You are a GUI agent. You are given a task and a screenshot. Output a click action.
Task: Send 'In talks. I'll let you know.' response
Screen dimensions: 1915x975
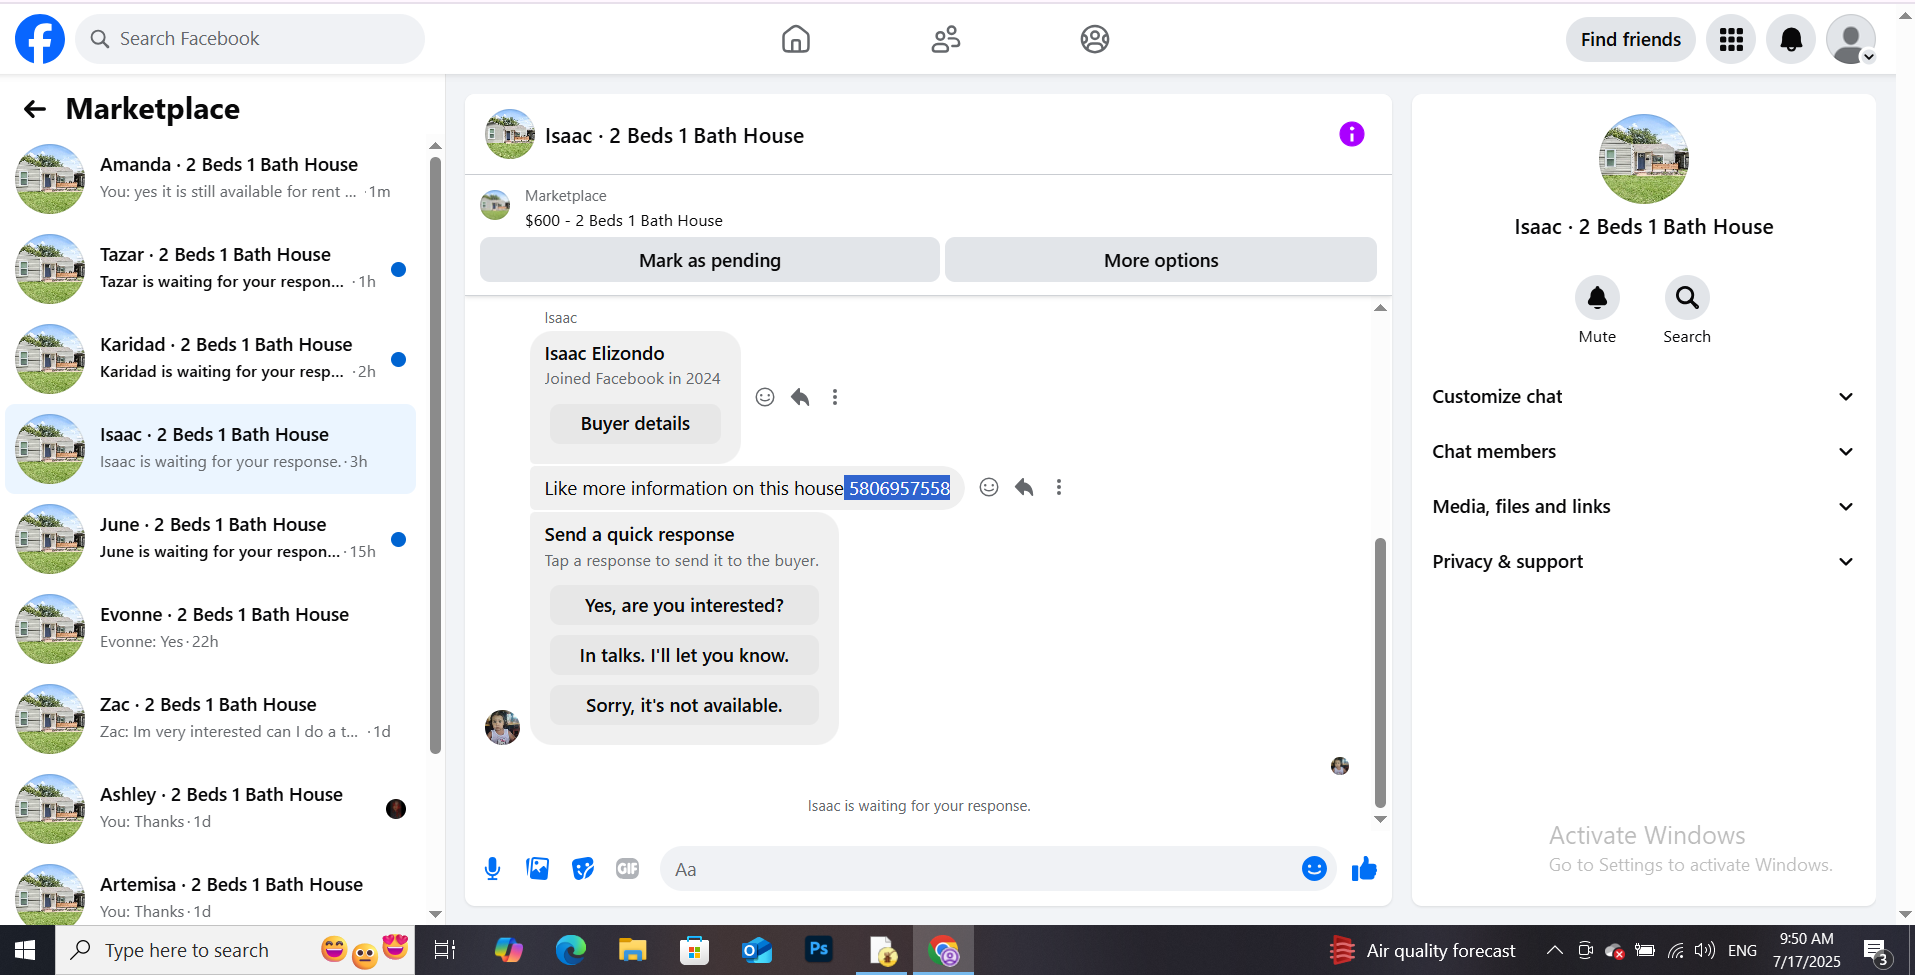684,656
